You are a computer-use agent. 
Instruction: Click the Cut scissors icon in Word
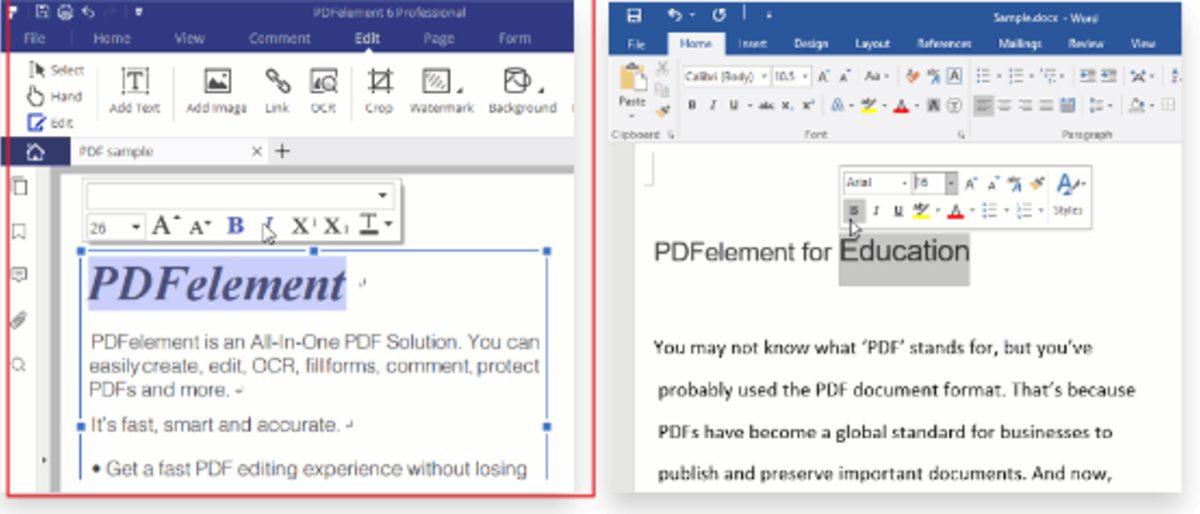661,68
